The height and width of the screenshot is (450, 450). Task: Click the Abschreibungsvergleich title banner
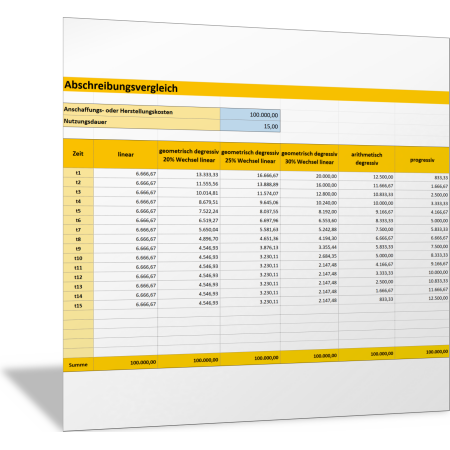[x=256, y=90]
